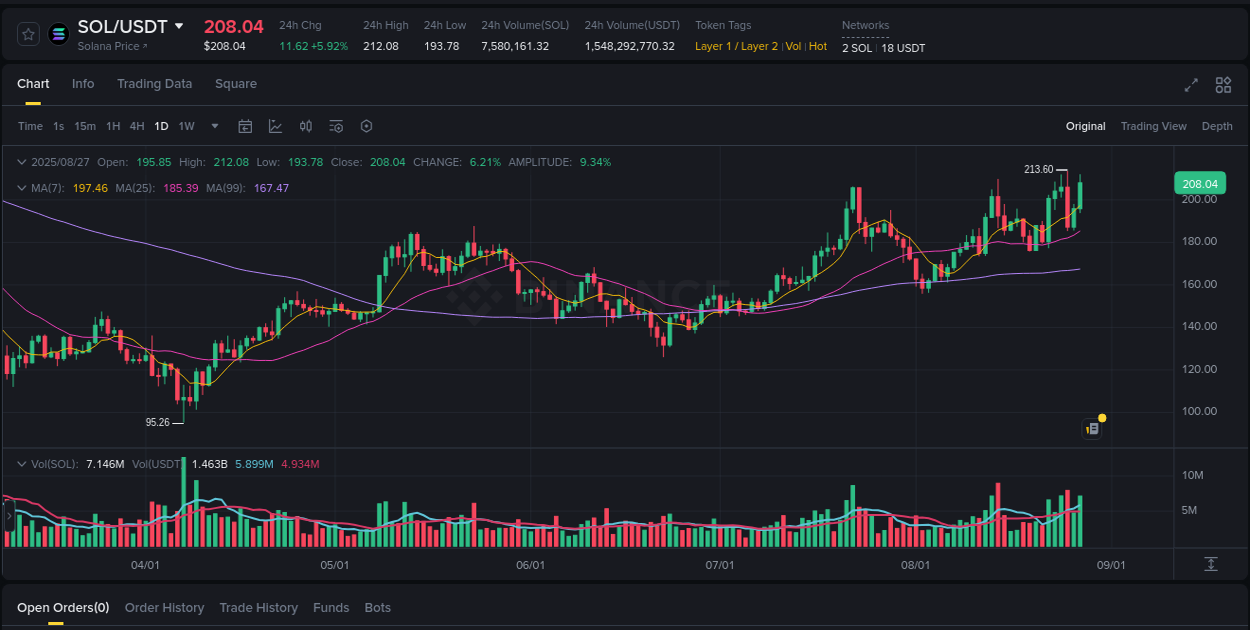The image size is (1250, 630).
Task: Collapse the moving averages row
Action: tap(22, 187)
